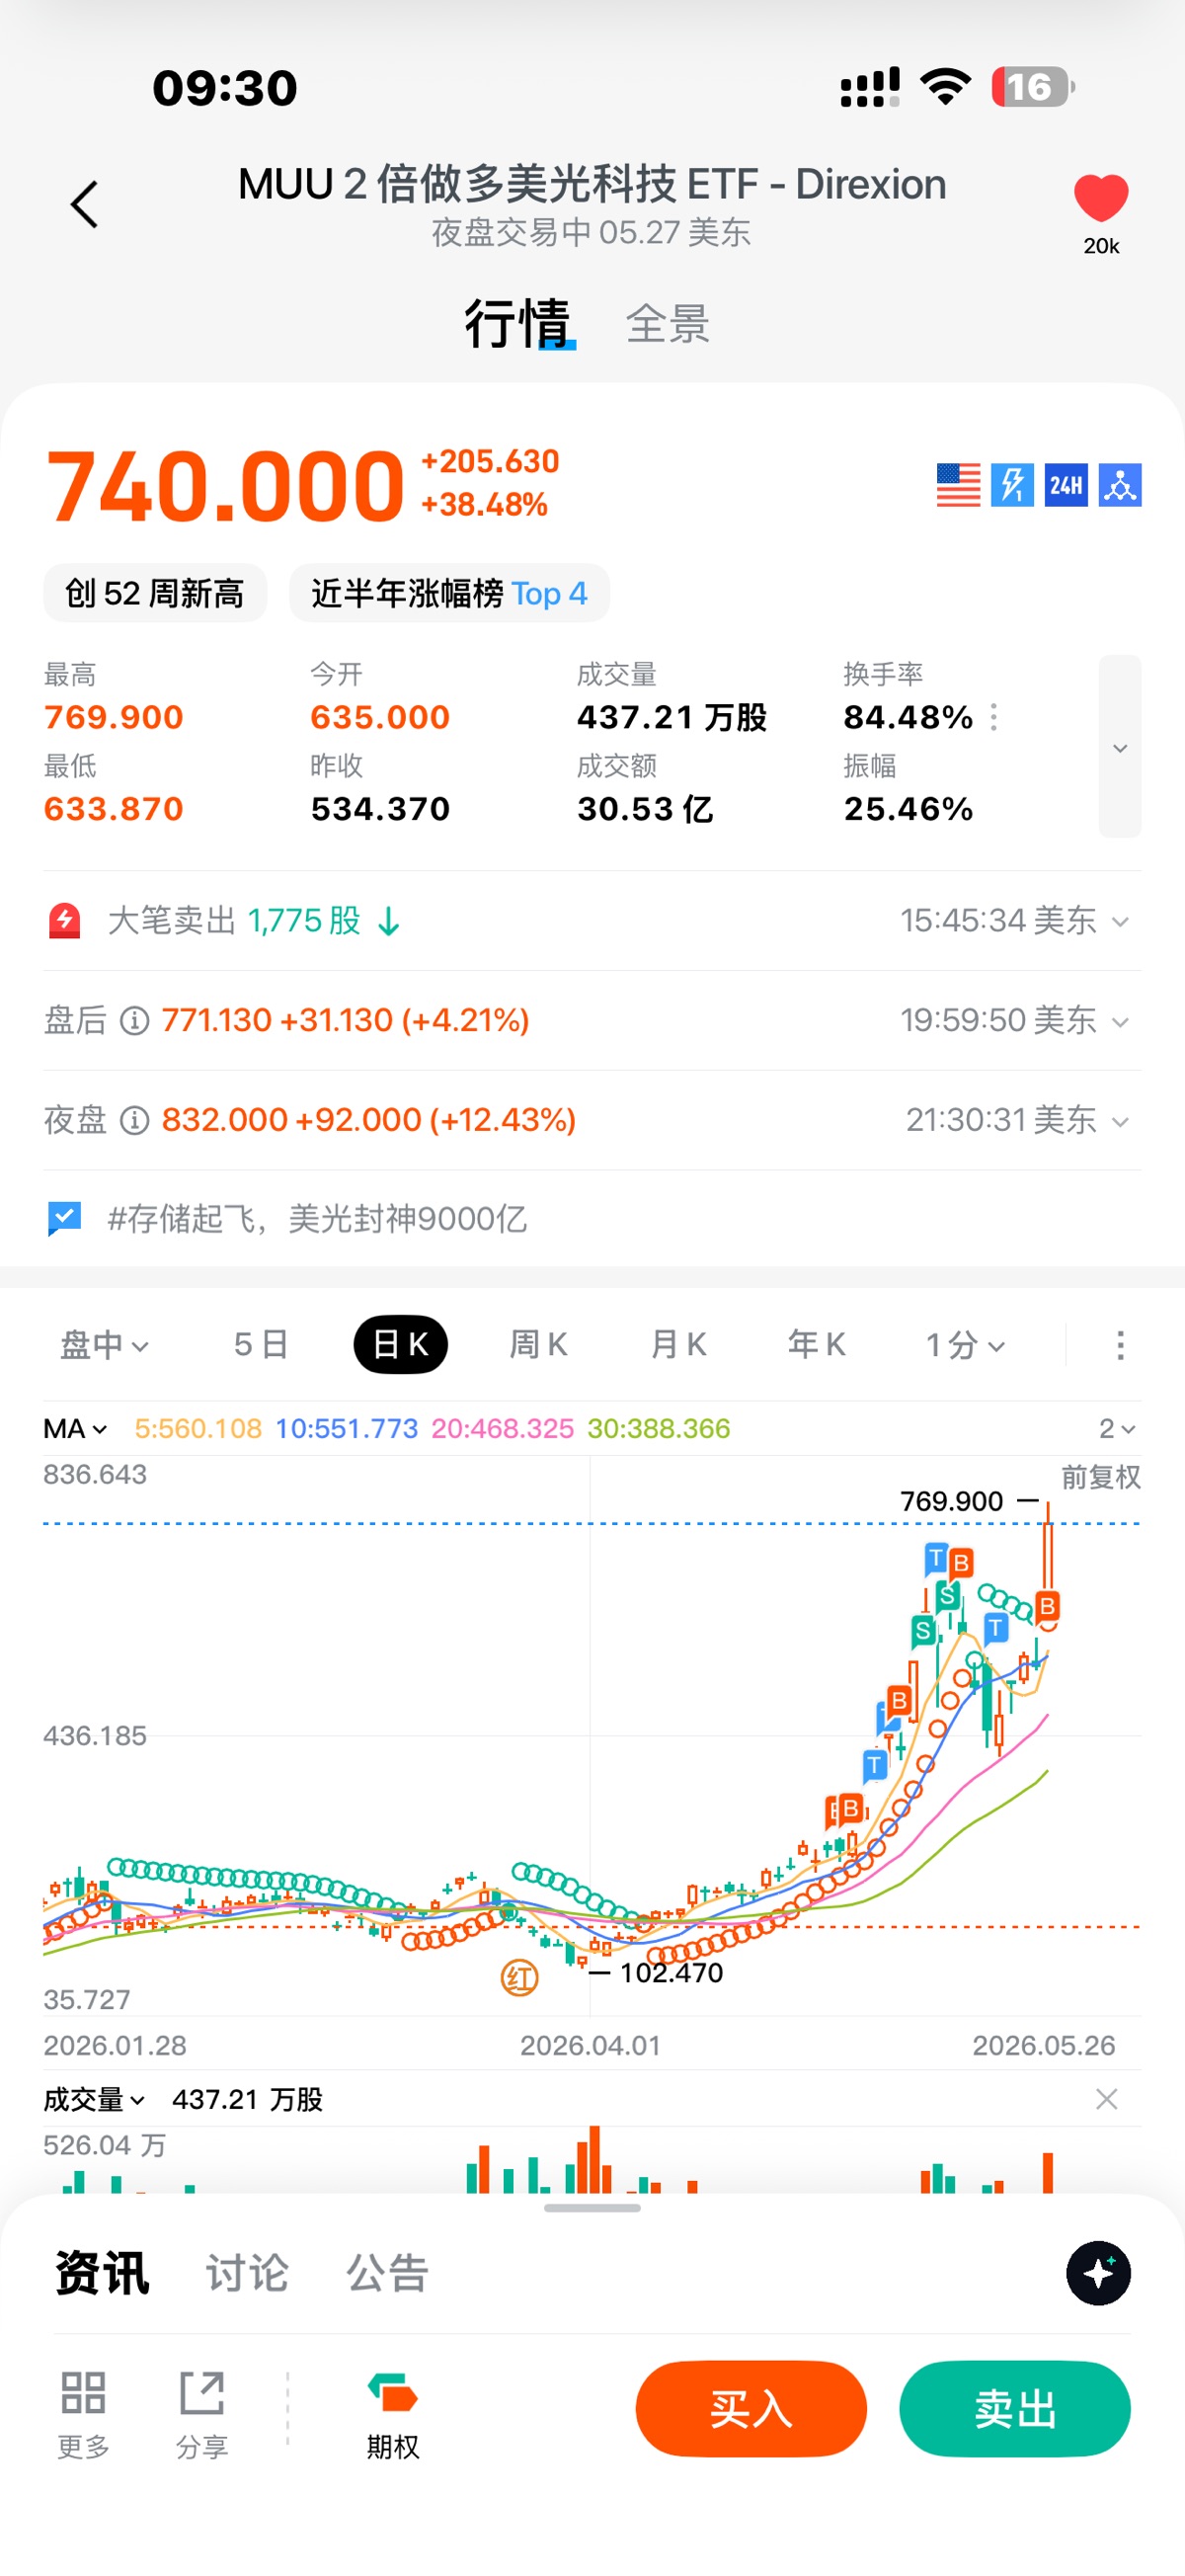Open the MA indicator dropdown

pyautogui.click(x=75, y=1428)
